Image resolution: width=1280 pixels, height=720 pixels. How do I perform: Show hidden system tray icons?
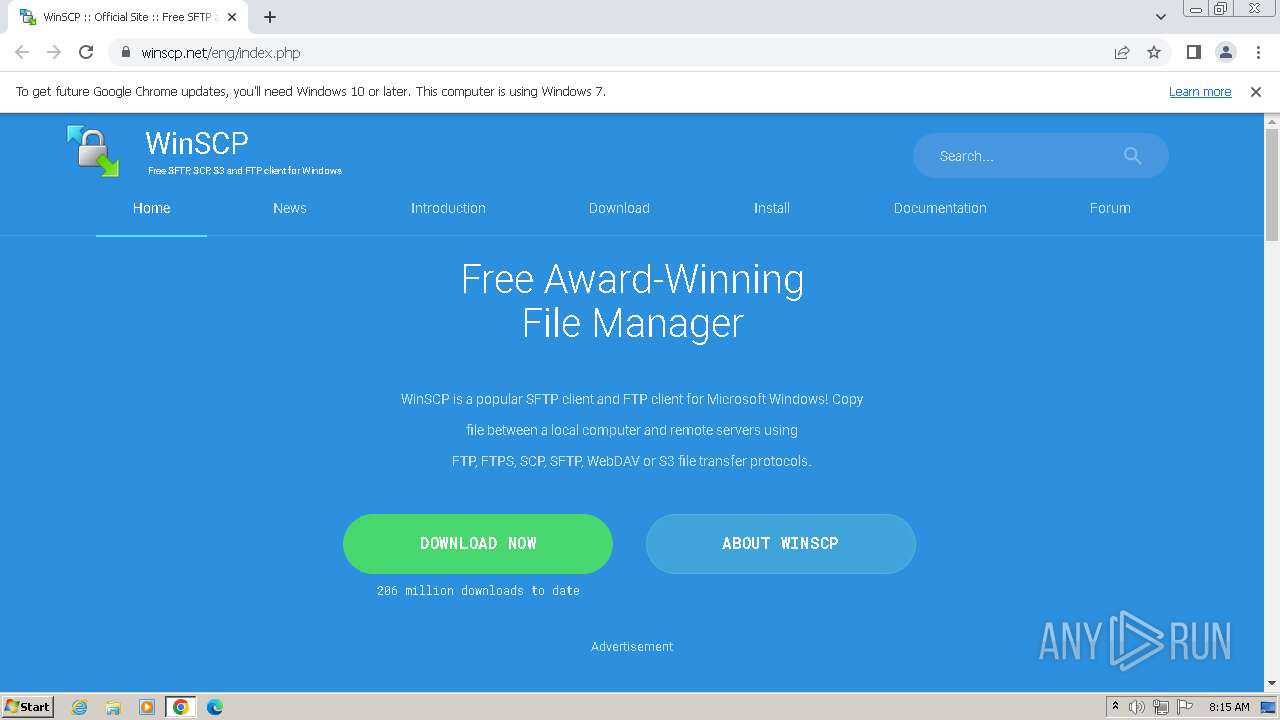click(1115, 707)
